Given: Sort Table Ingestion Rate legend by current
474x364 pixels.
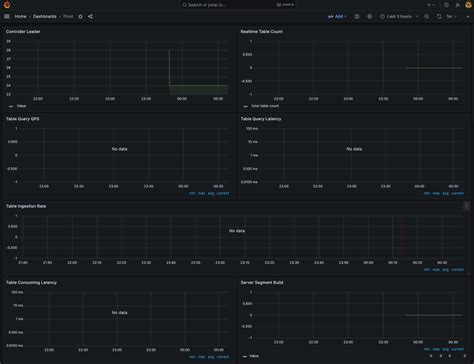Looking at the screenshot, I should tap(457, 270).
